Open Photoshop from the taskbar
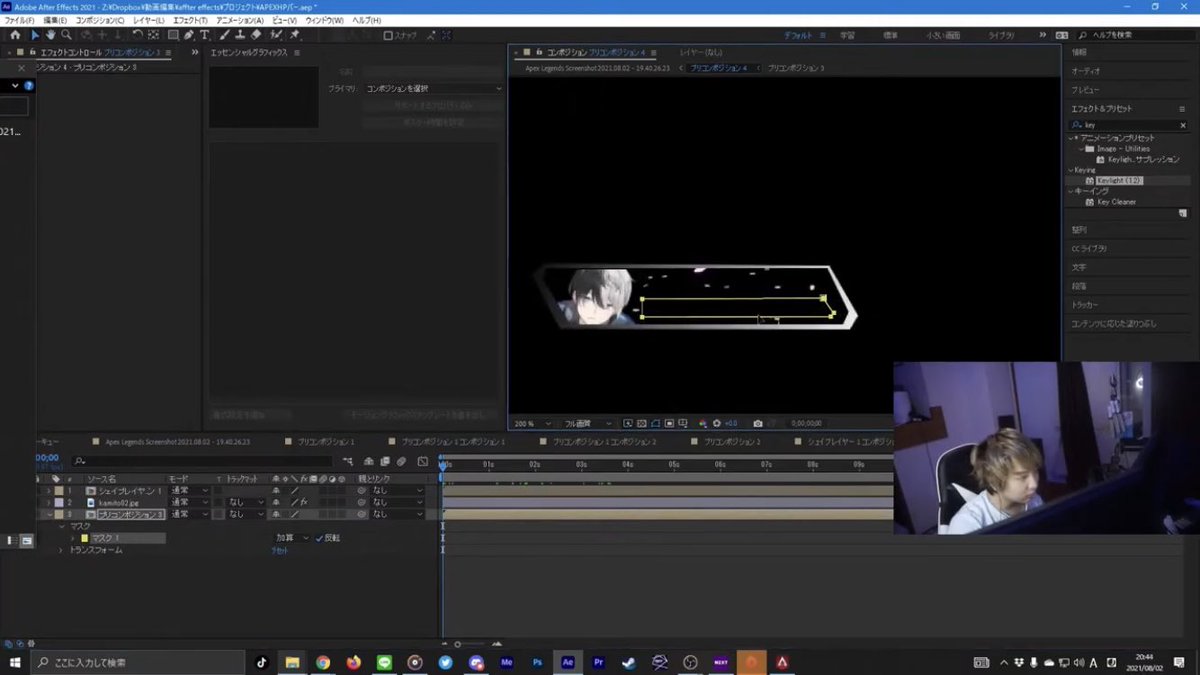The image size is (1200, 675). [x=537, y=662]
